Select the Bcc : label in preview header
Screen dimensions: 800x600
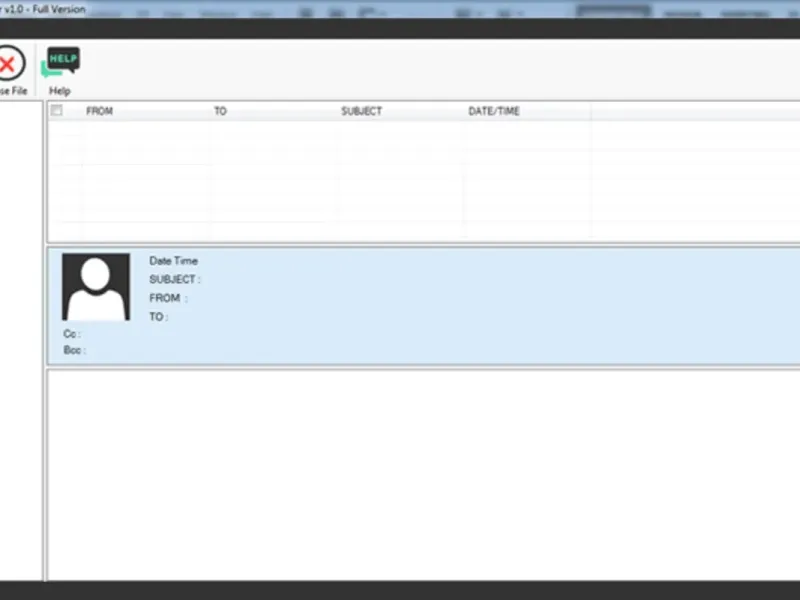pyautogui.click(x=74, y=350)
